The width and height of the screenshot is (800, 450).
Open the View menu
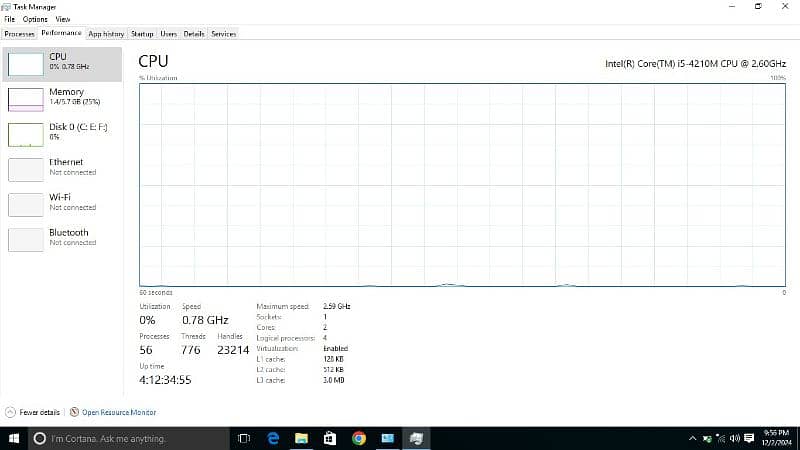pyautogui.click(x=63, y=19)
